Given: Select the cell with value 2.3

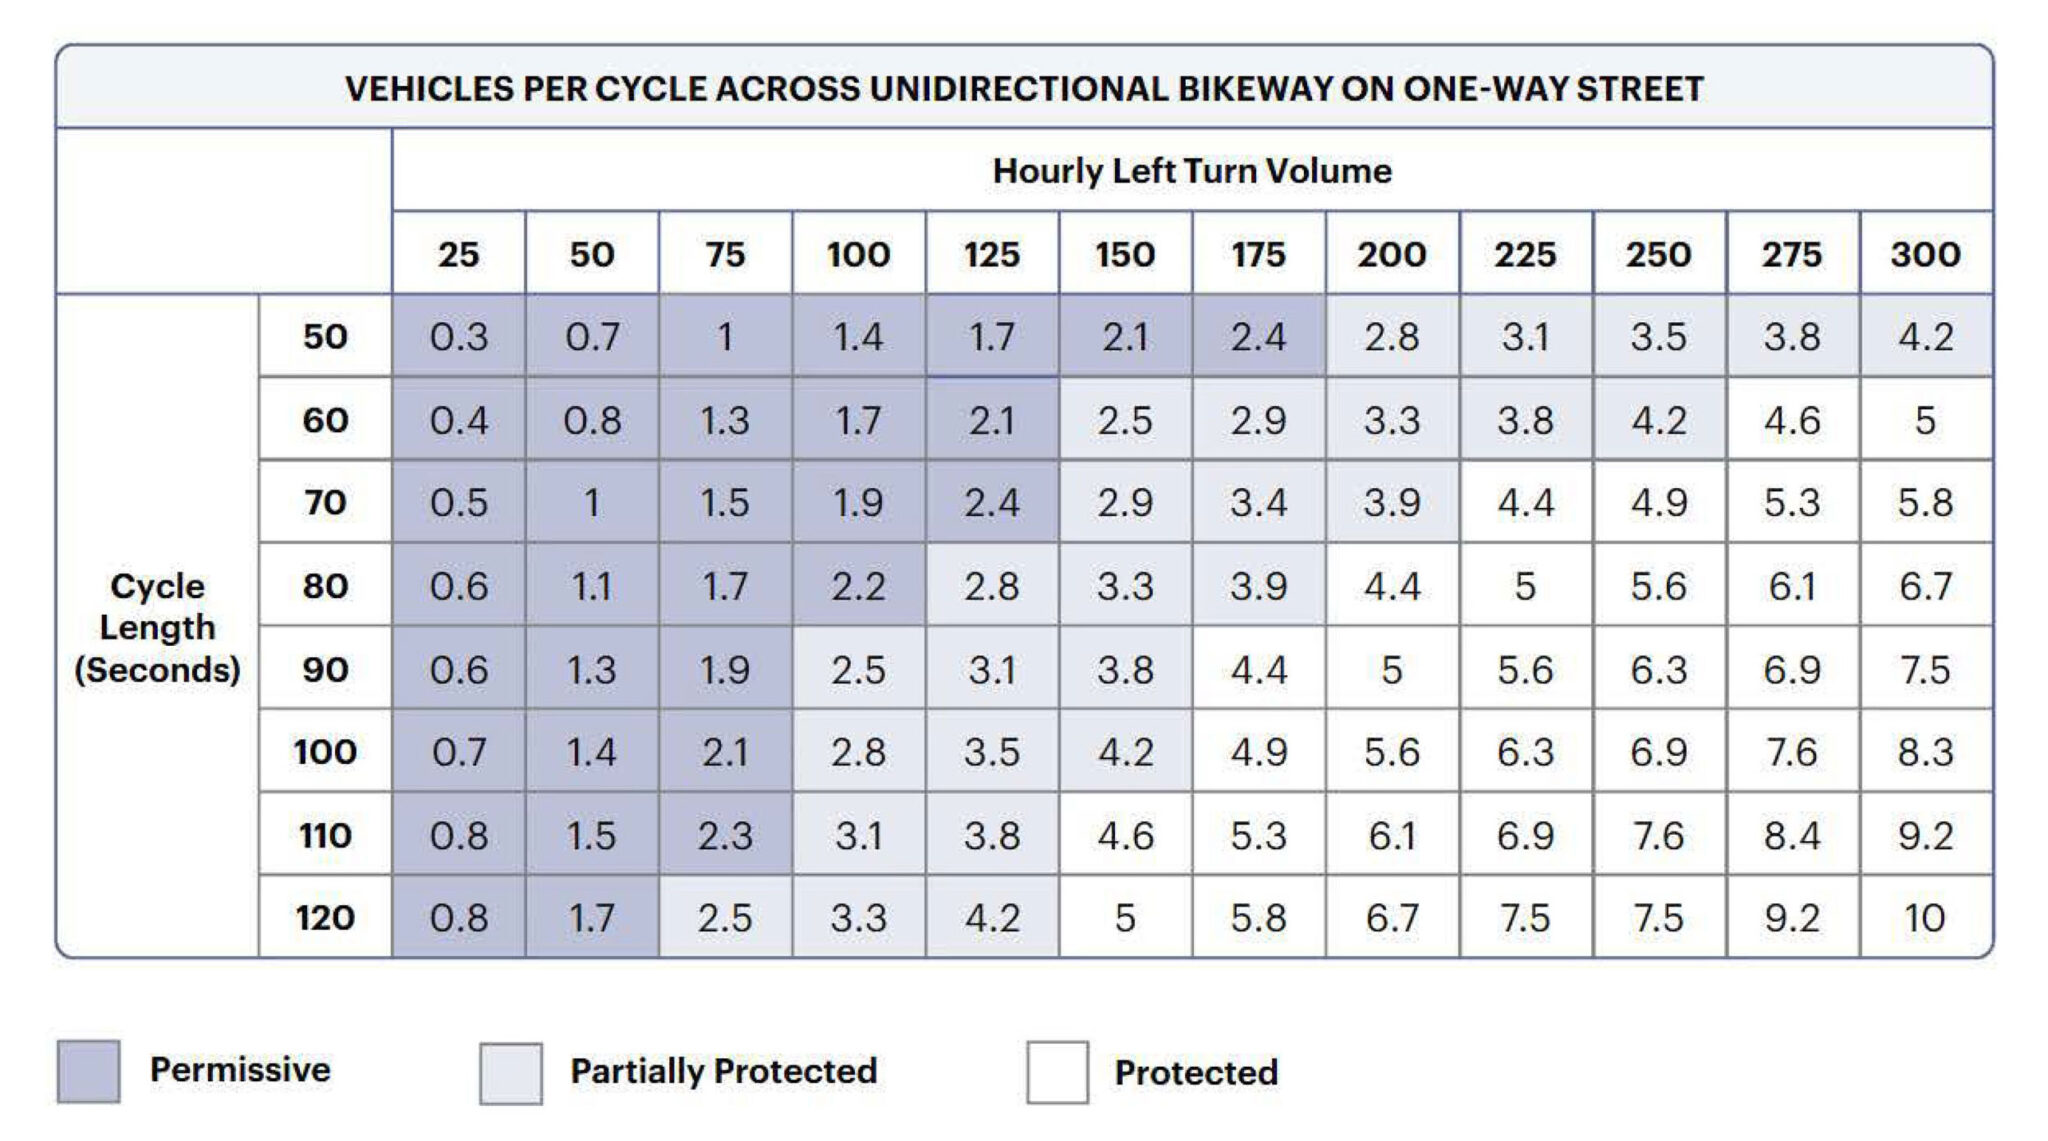Looking at the screenshot, I should tap(725, 835).
